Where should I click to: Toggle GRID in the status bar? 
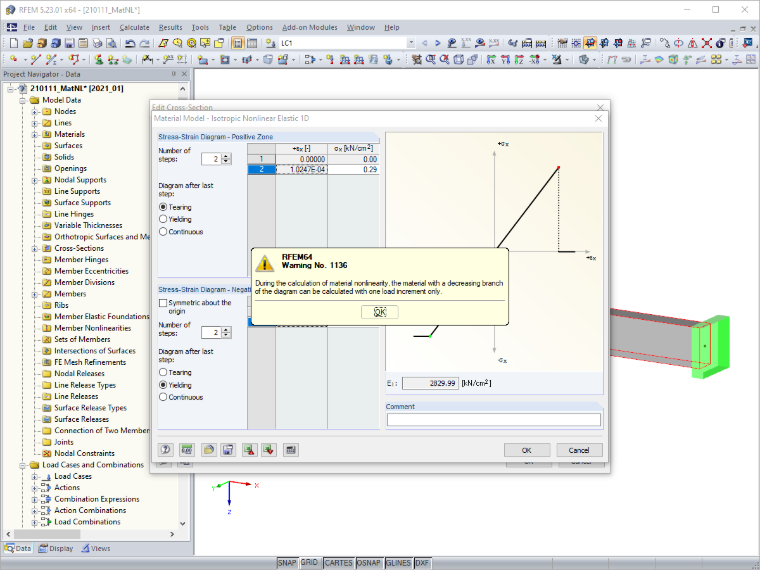tap(309, 563)
